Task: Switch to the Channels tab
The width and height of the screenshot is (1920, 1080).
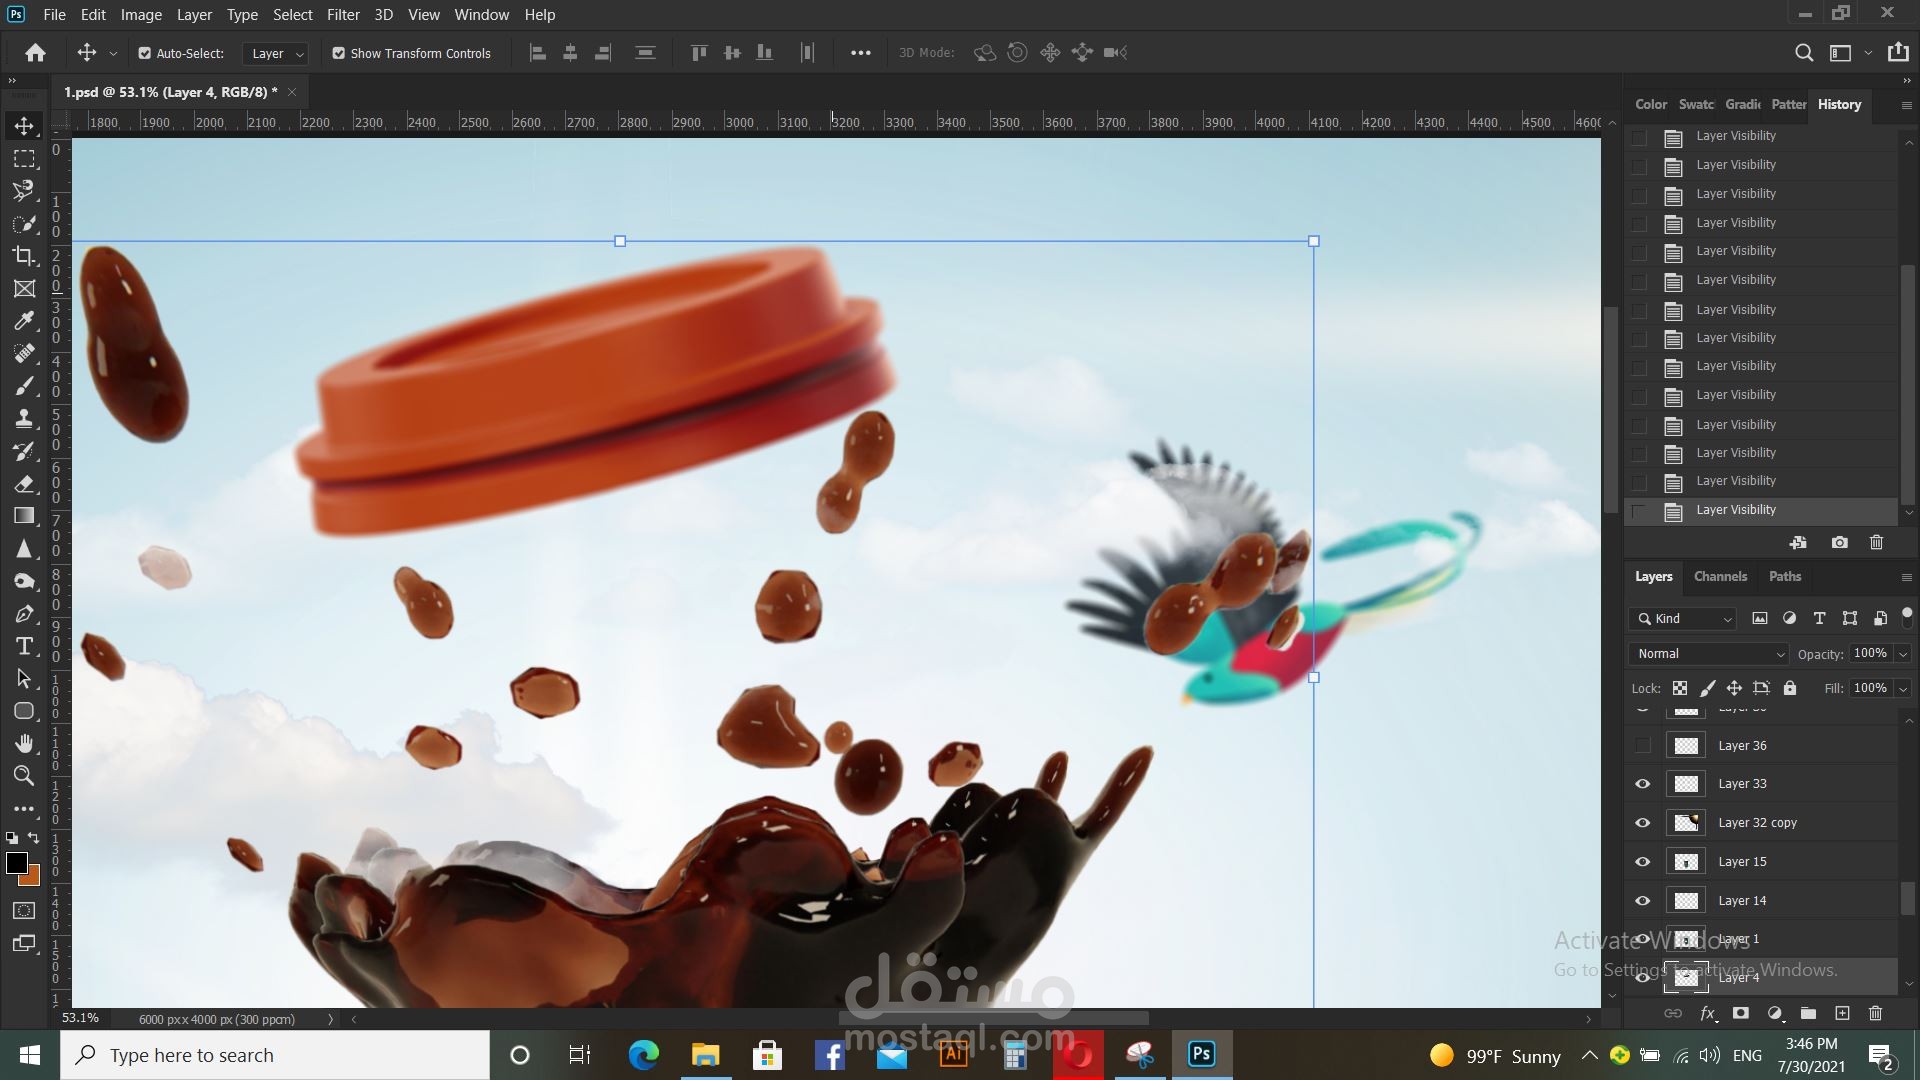Action: 1720,577
